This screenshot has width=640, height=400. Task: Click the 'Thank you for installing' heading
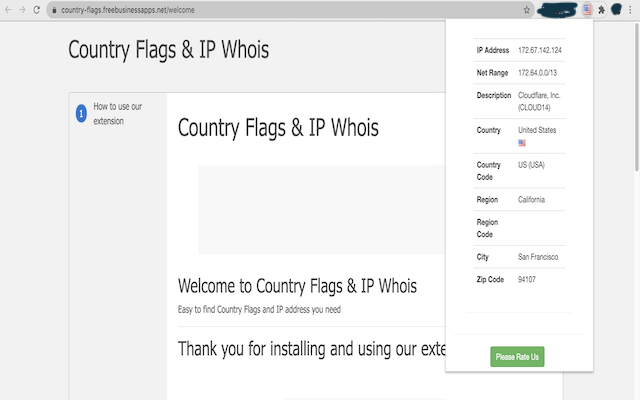312,349
